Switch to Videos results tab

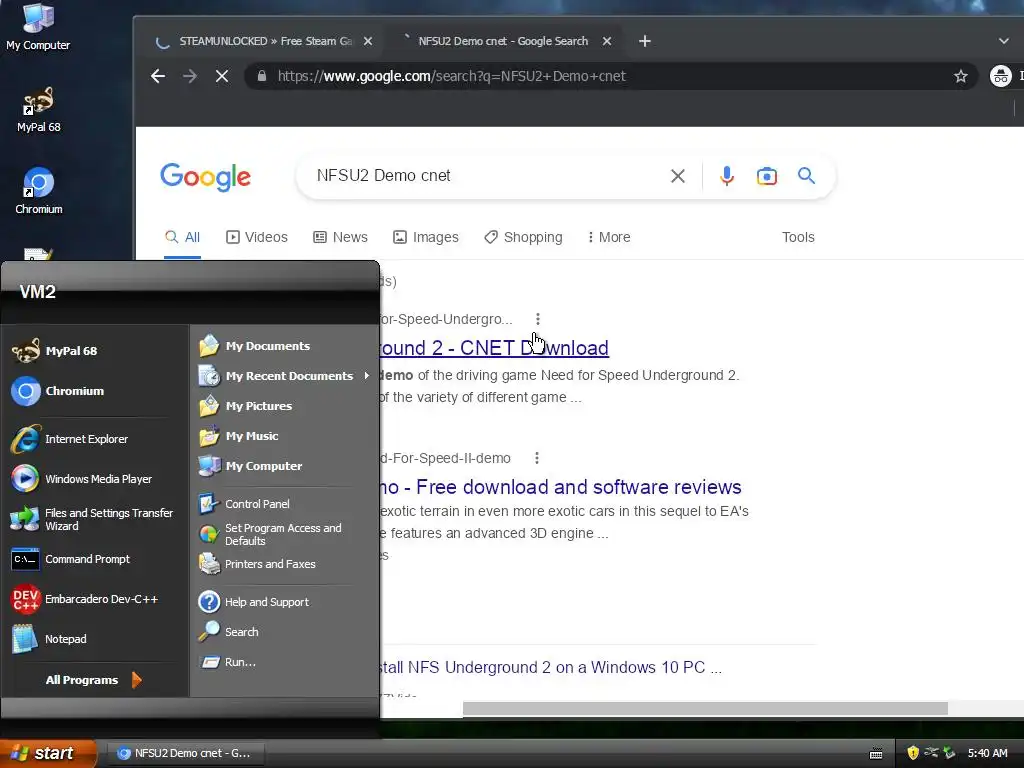(257, 237)
